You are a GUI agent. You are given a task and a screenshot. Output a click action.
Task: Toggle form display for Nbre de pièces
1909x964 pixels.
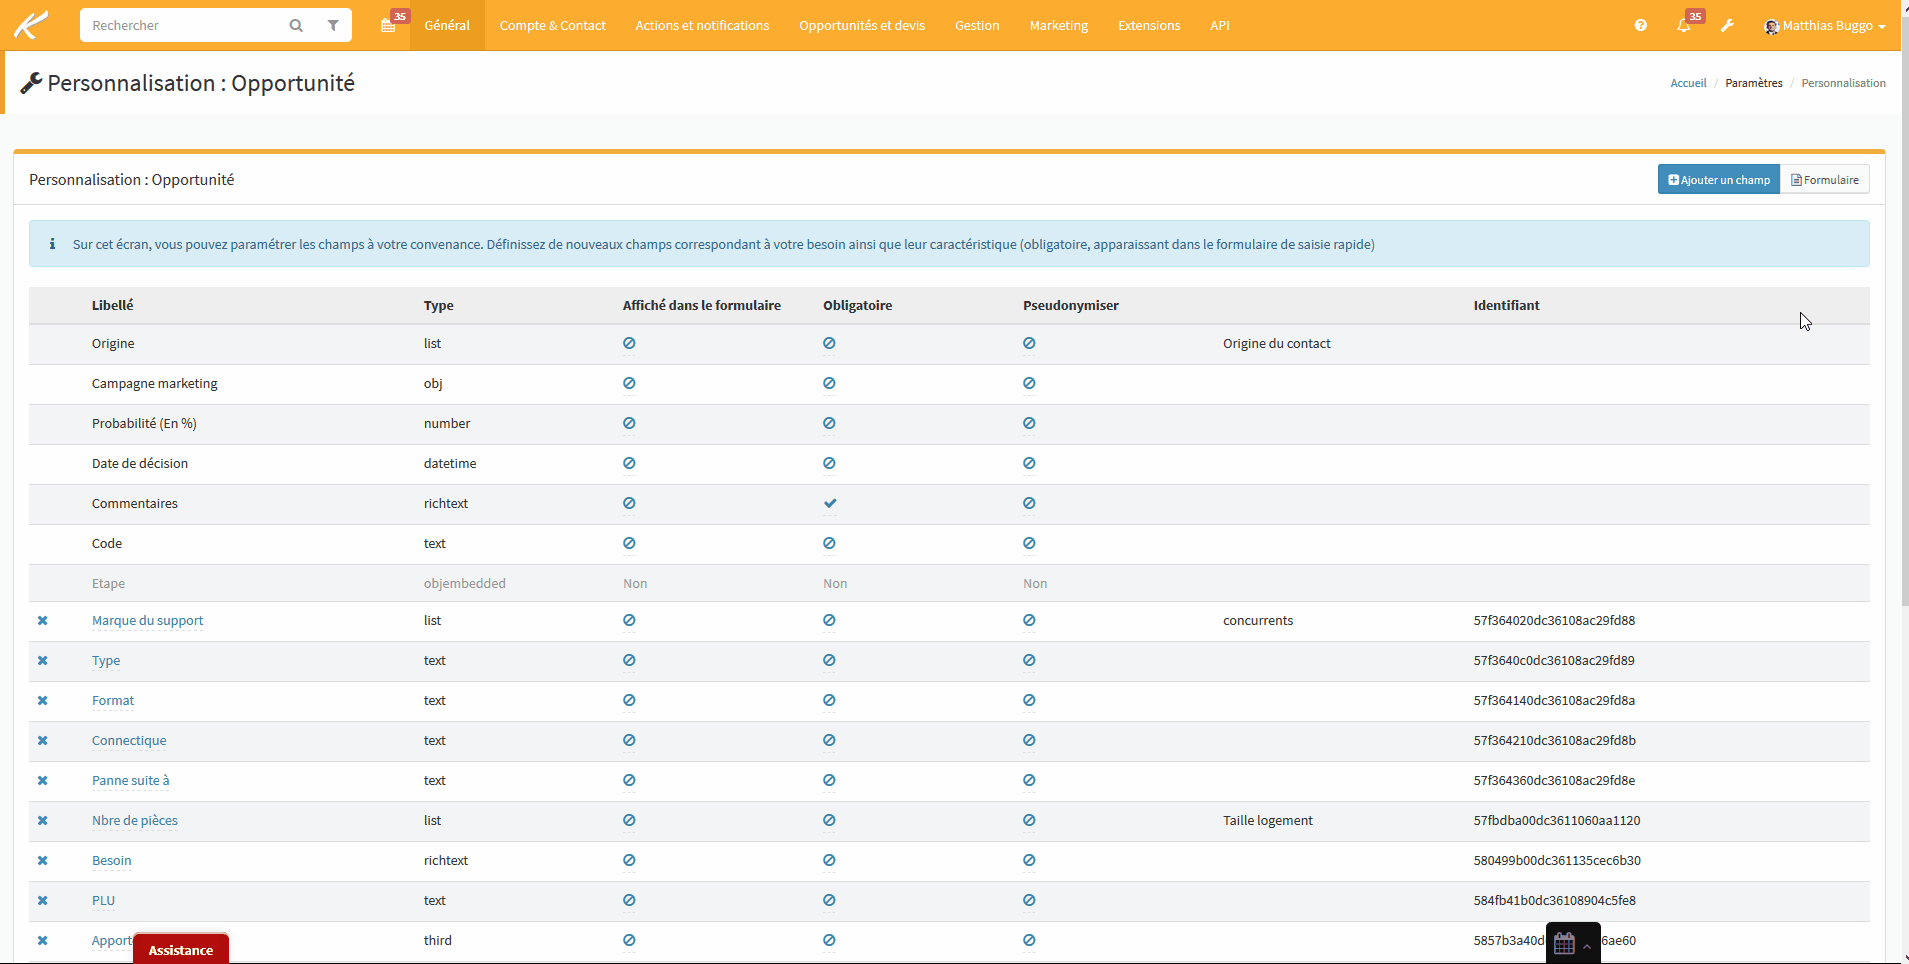(x=629, y=820)
